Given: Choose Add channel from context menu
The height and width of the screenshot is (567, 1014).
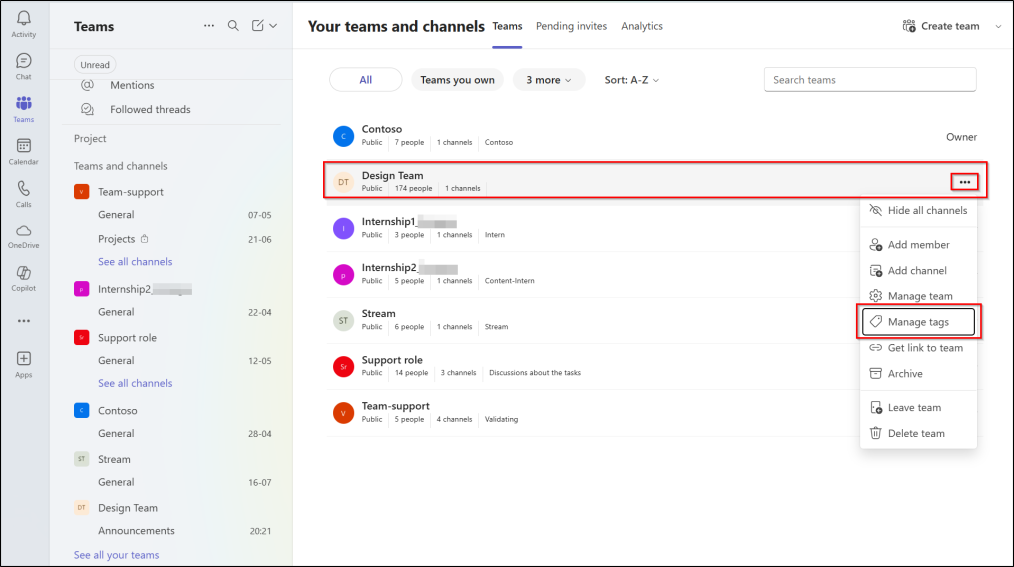Looking at the screenshot, I should click(x=918, y=270).
